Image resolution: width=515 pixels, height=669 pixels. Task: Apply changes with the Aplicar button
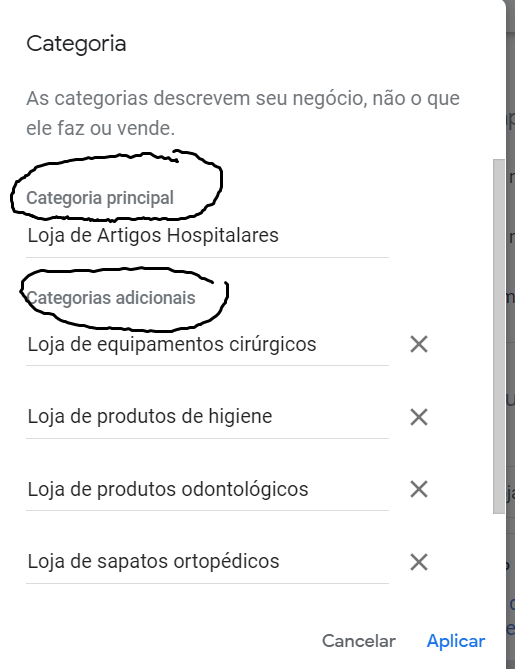(x=456, y=641)
